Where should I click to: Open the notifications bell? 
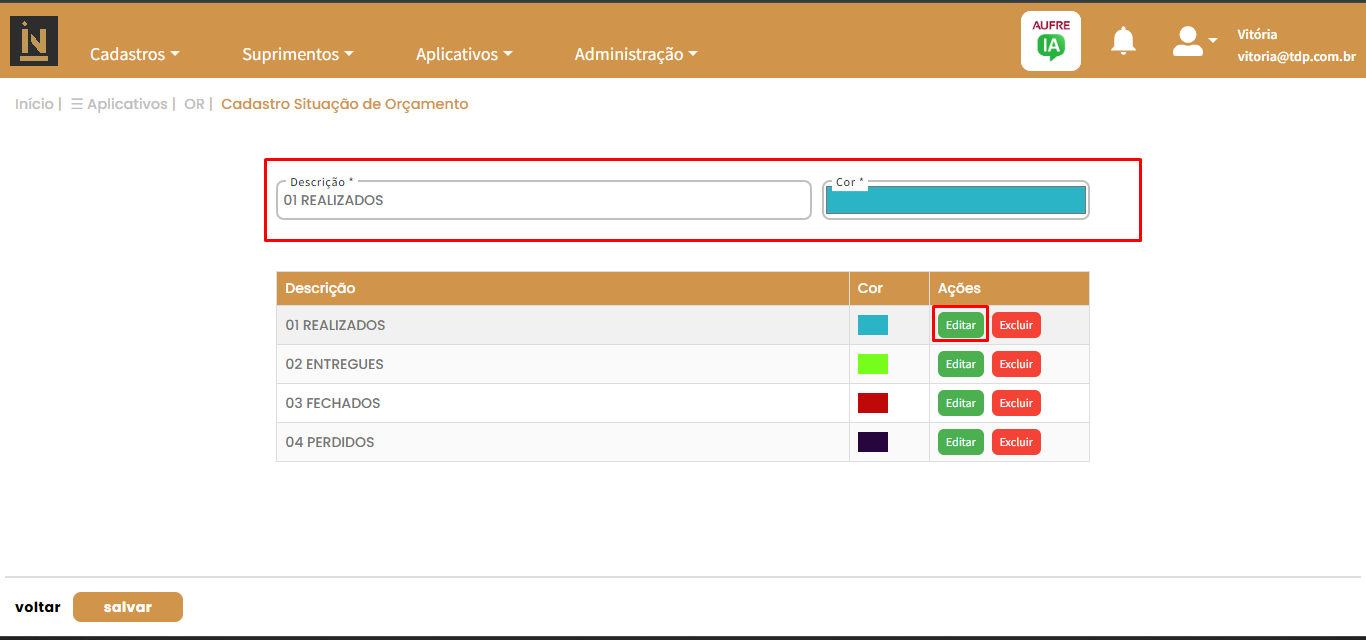pos(1123,41)
